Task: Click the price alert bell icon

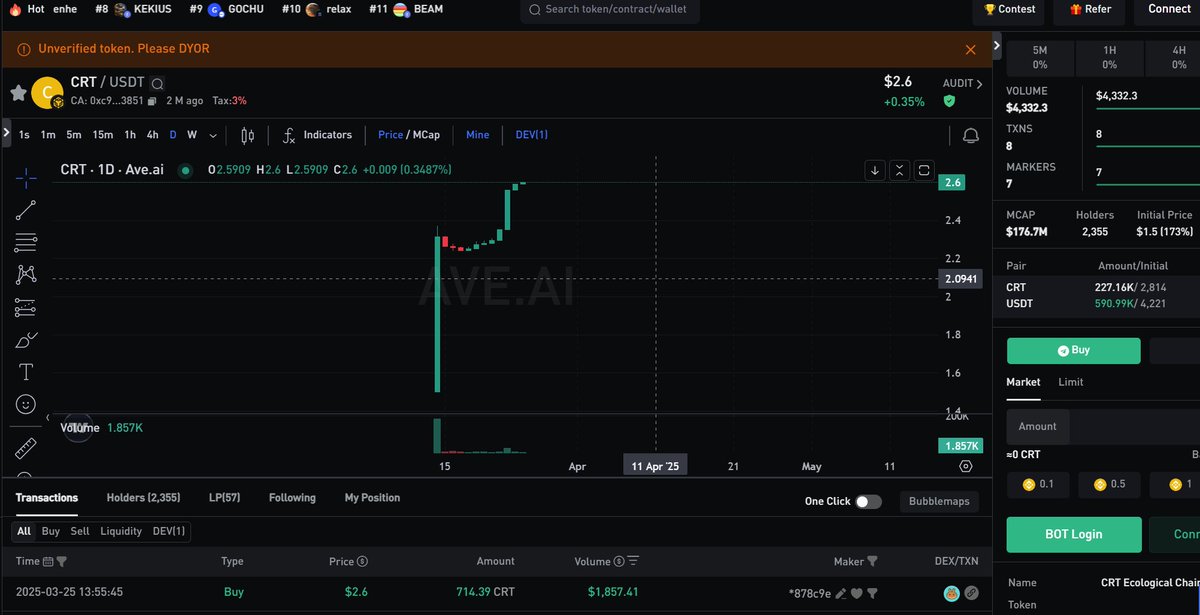Action: (970, 135)
